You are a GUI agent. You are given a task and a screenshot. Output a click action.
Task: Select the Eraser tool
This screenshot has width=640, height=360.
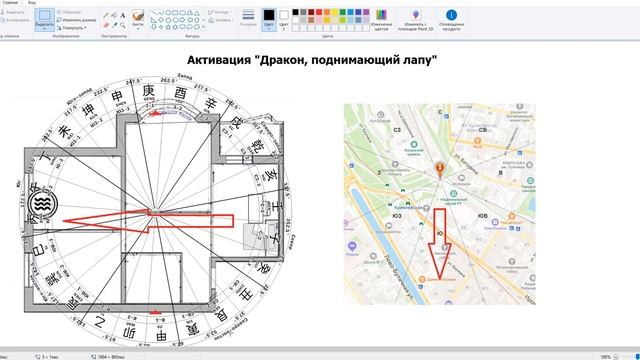click(x=106, y=25)
